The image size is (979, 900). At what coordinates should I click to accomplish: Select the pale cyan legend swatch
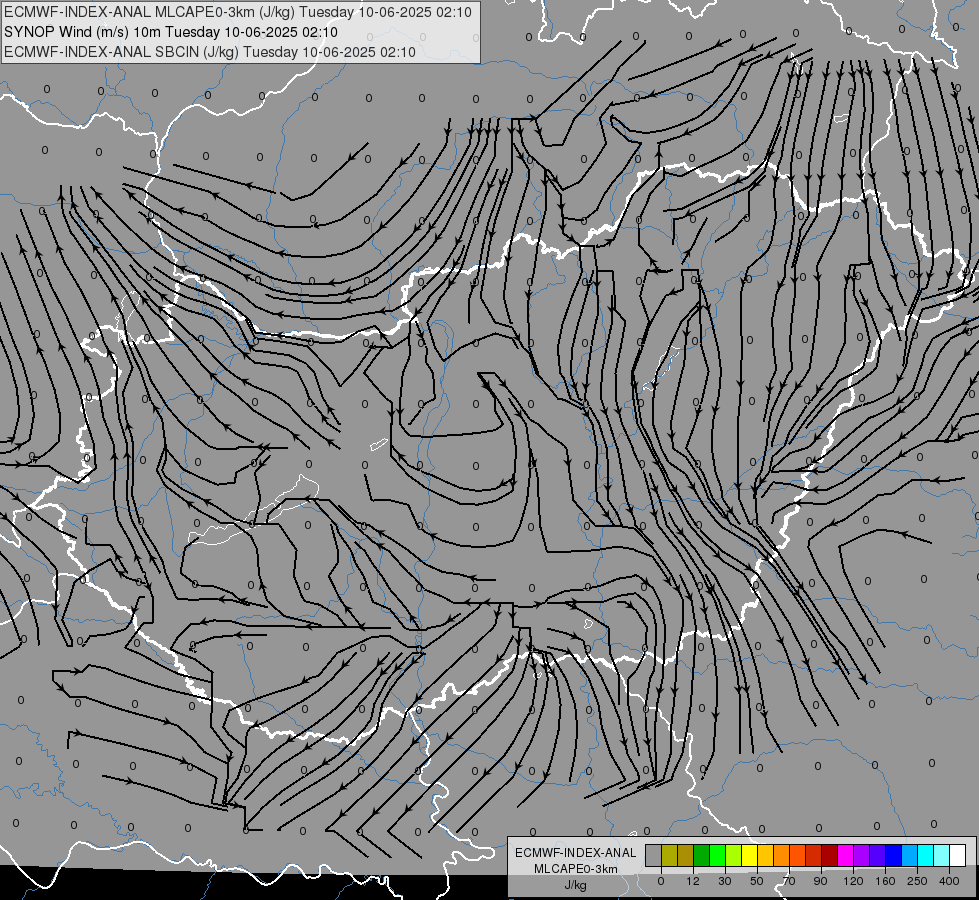[942, 855]
